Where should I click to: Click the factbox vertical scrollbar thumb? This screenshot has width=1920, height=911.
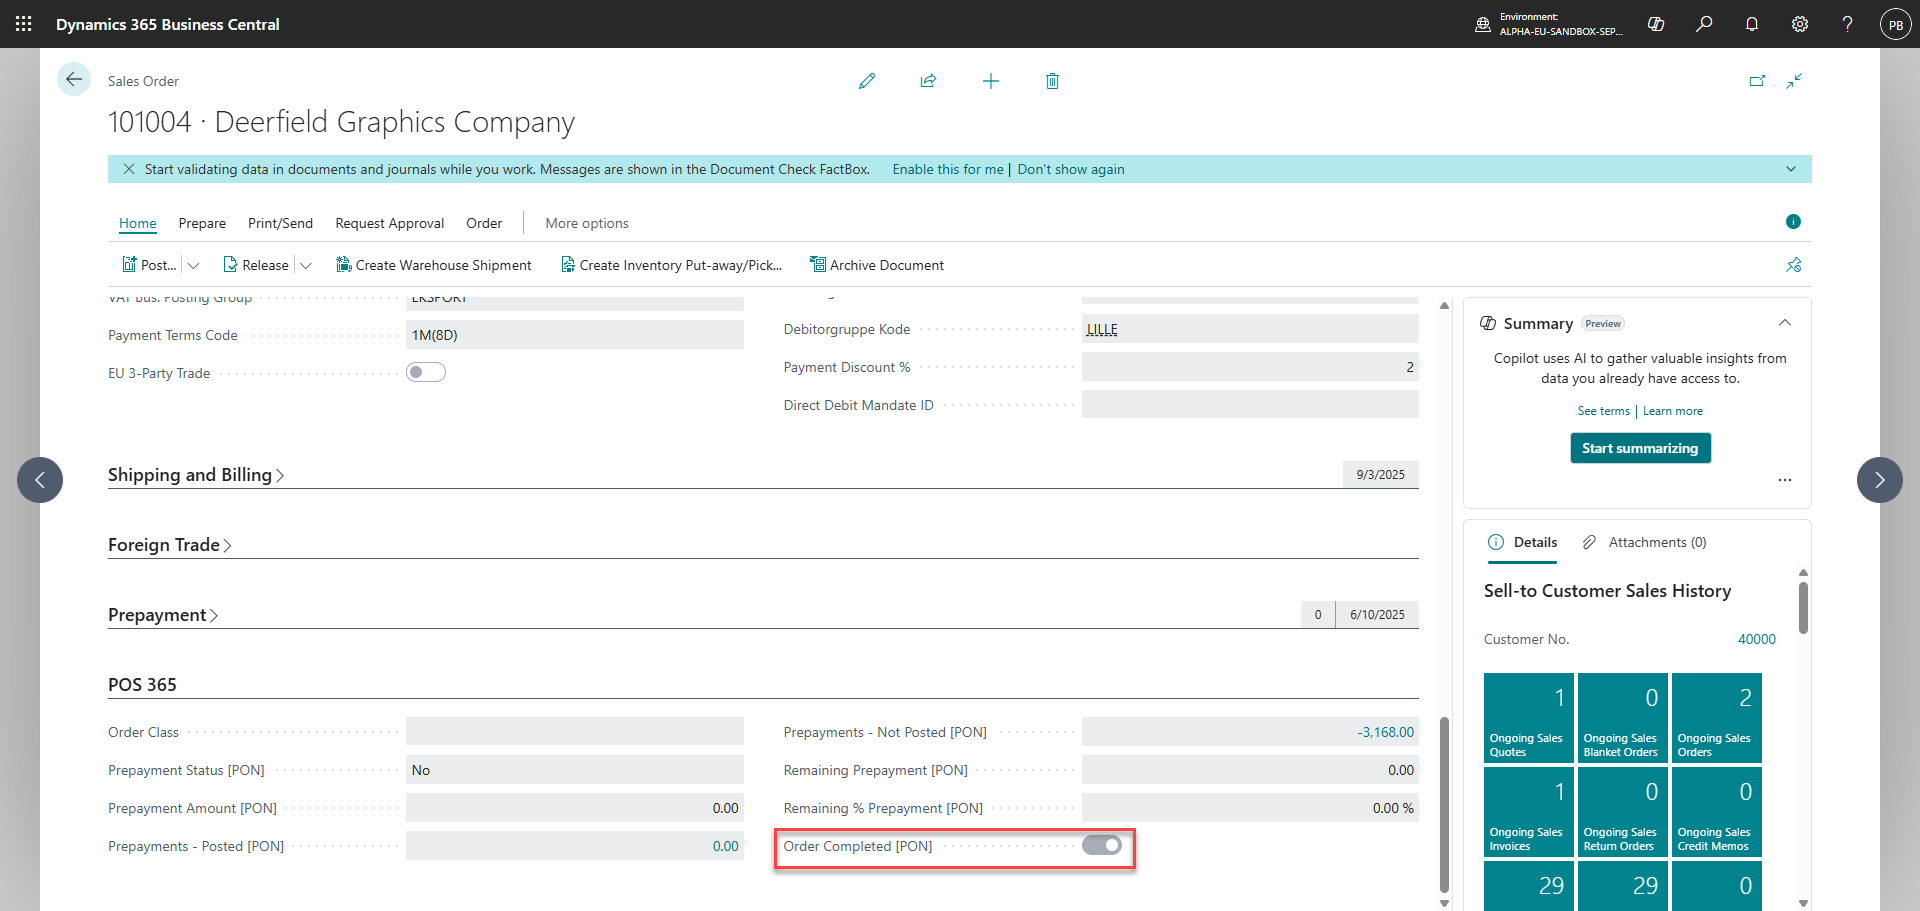(x=1803, y=608)
